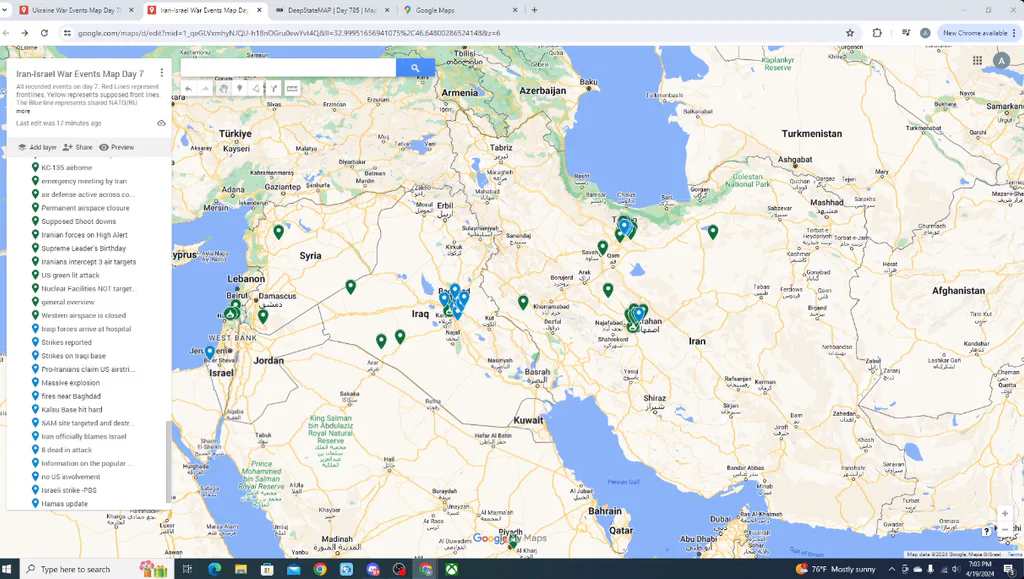Select the Measure distances ruler tool
Image resolution: width=1024 pixels, height=579 pixels.
tap(292, 89)
